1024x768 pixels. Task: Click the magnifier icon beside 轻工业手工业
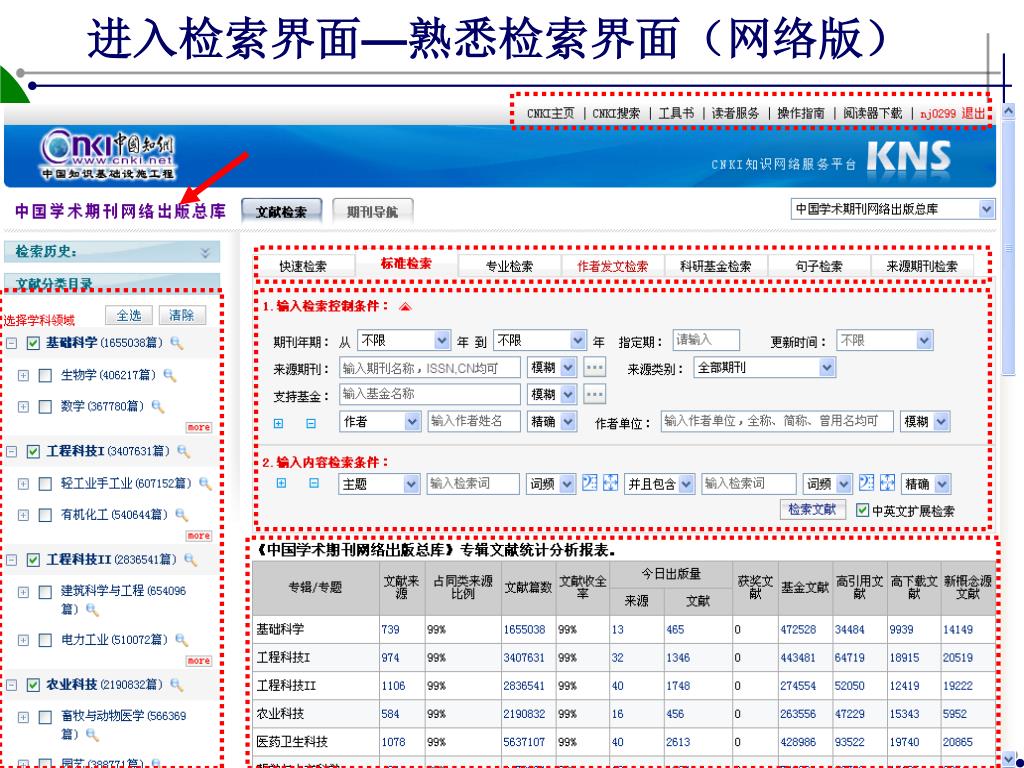[x=206, y=484]
